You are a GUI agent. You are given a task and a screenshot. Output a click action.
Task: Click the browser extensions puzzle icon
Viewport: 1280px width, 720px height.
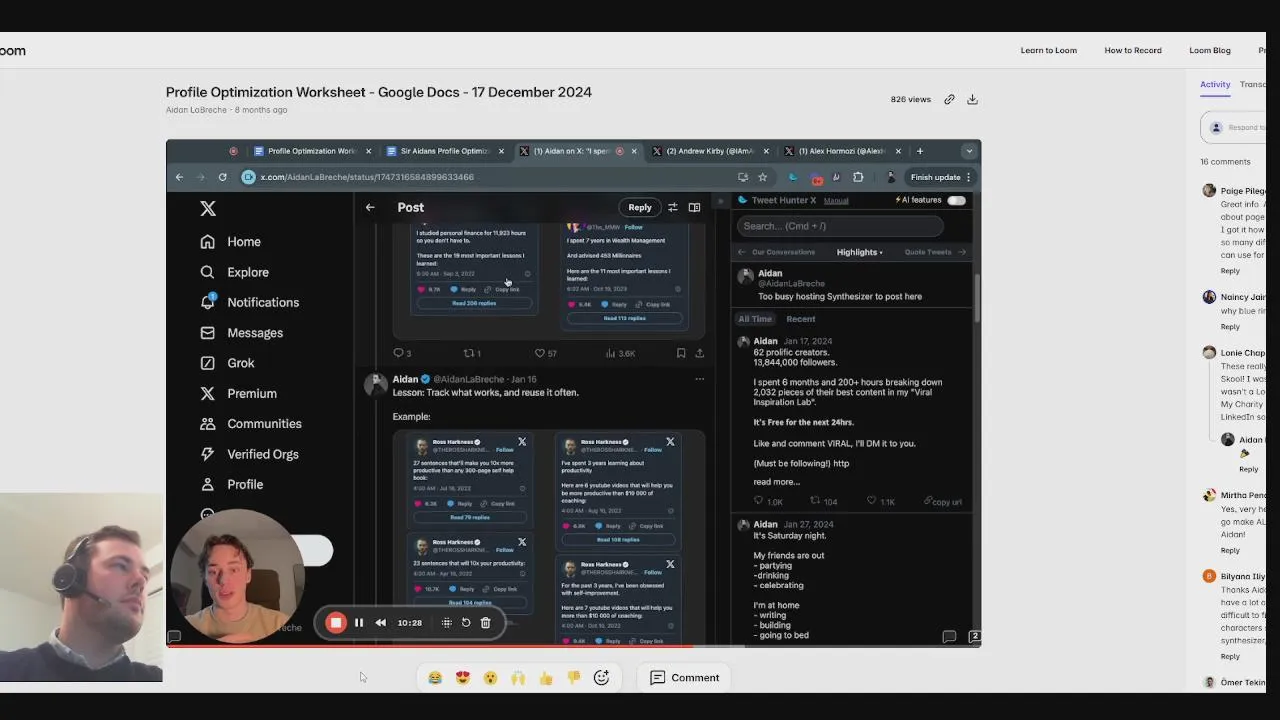[x=858, y=177]
